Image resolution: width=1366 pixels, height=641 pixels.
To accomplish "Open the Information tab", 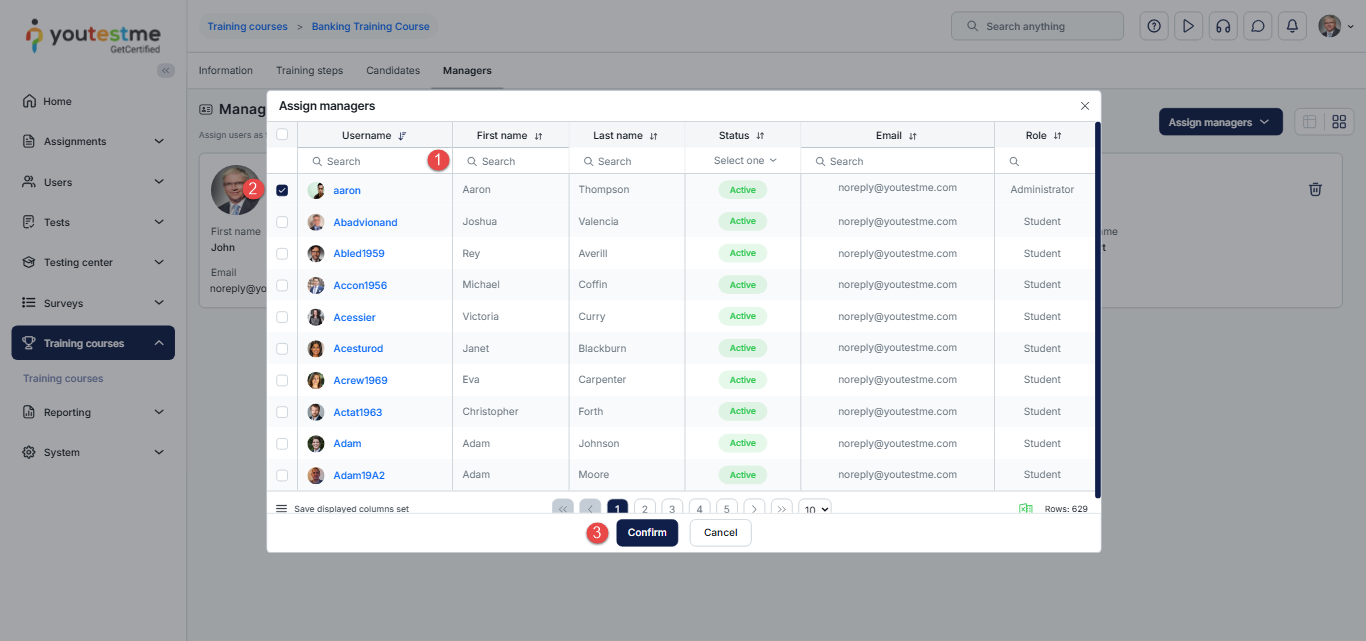I will (x=226, y=71).
